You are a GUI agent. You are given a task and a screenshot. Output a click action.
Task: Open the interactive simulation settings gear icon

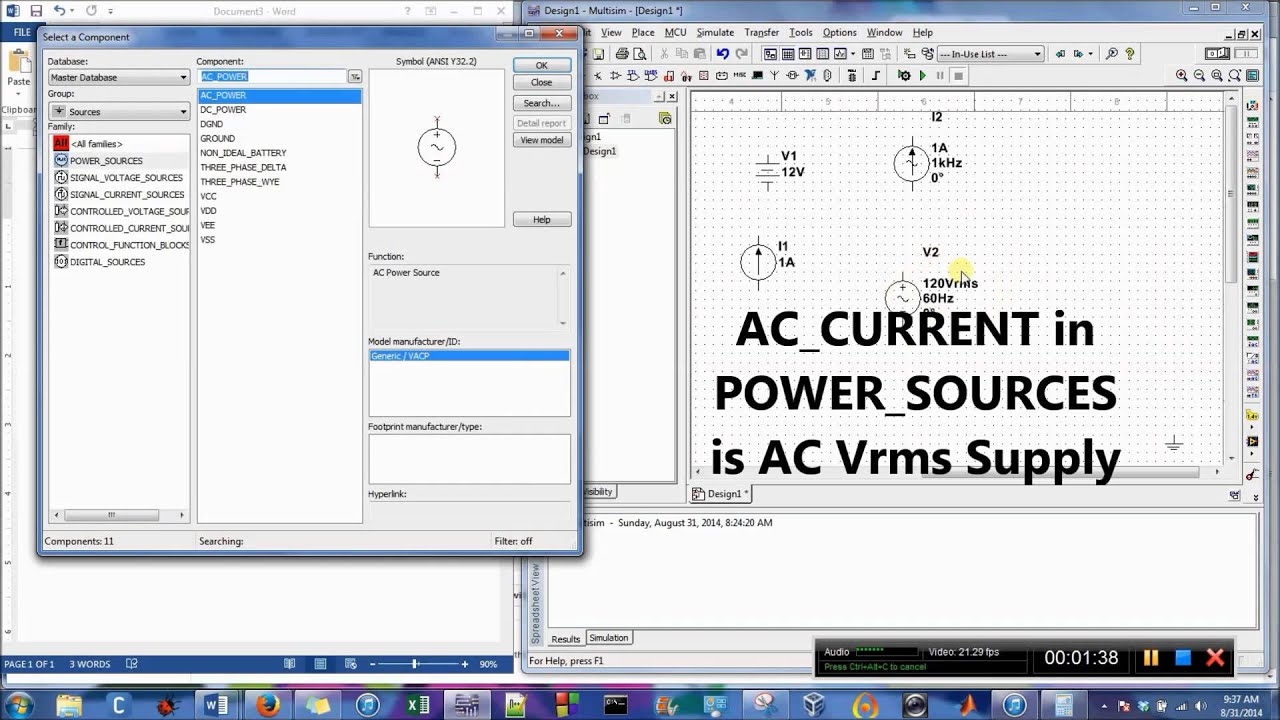[x=904, y=75]
